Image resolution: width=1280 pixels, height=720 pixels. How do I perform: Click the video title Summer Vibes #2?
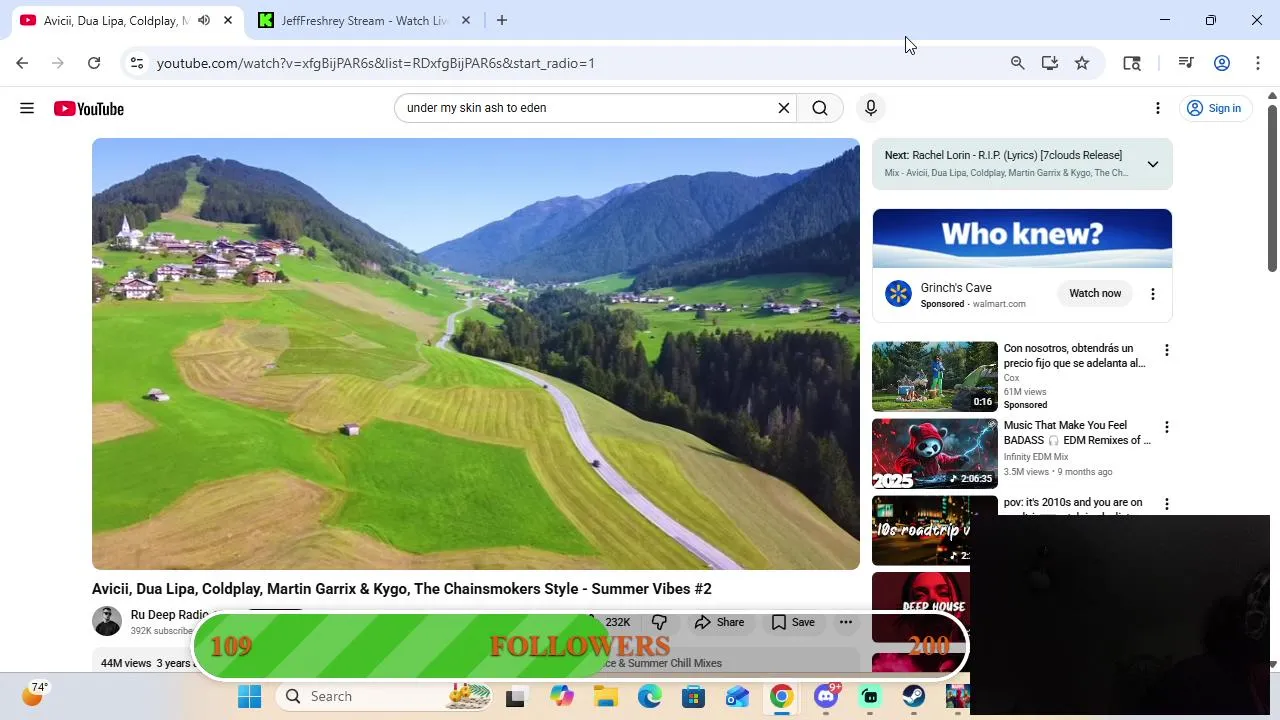[x=402, y=589]
